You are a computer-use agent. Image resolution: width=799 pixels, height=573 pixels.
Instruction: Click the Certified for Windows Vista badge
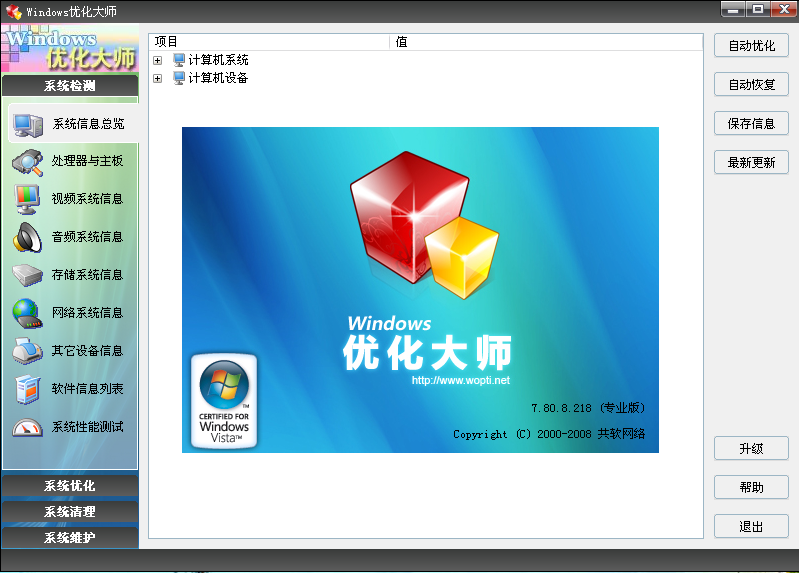(224, 401)
